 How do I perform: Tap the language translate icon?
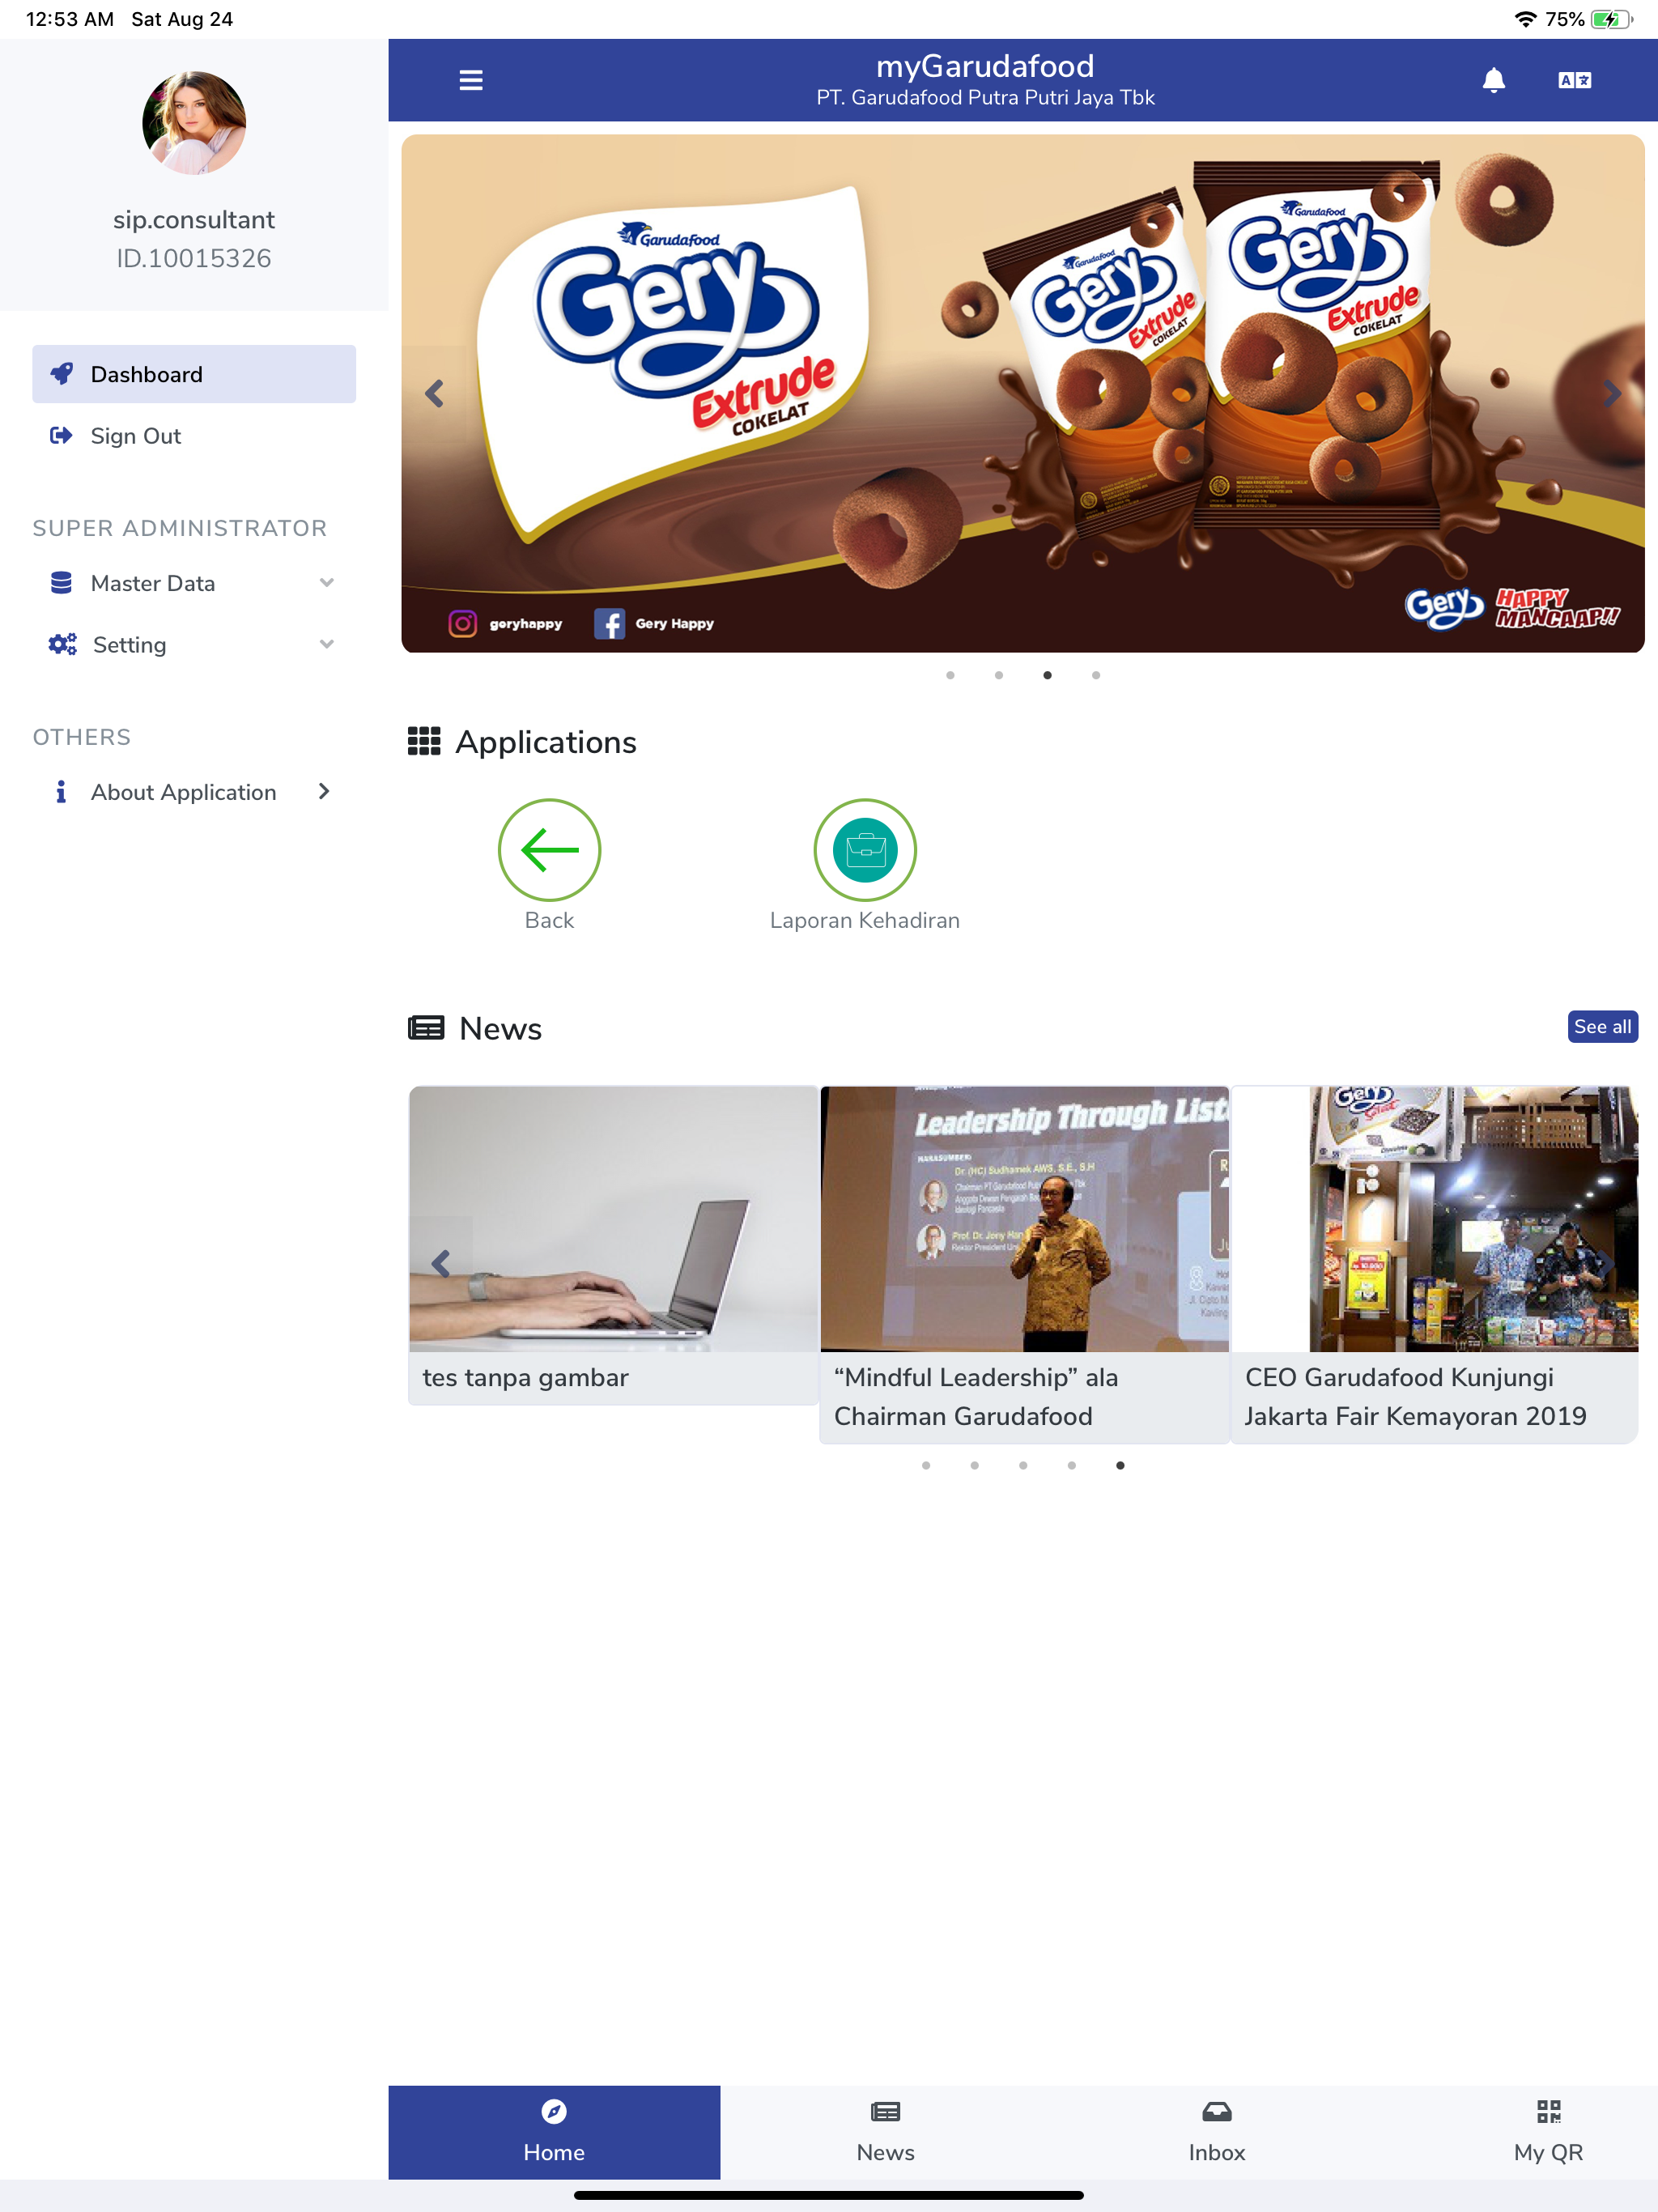click(x=1574, y=80)
